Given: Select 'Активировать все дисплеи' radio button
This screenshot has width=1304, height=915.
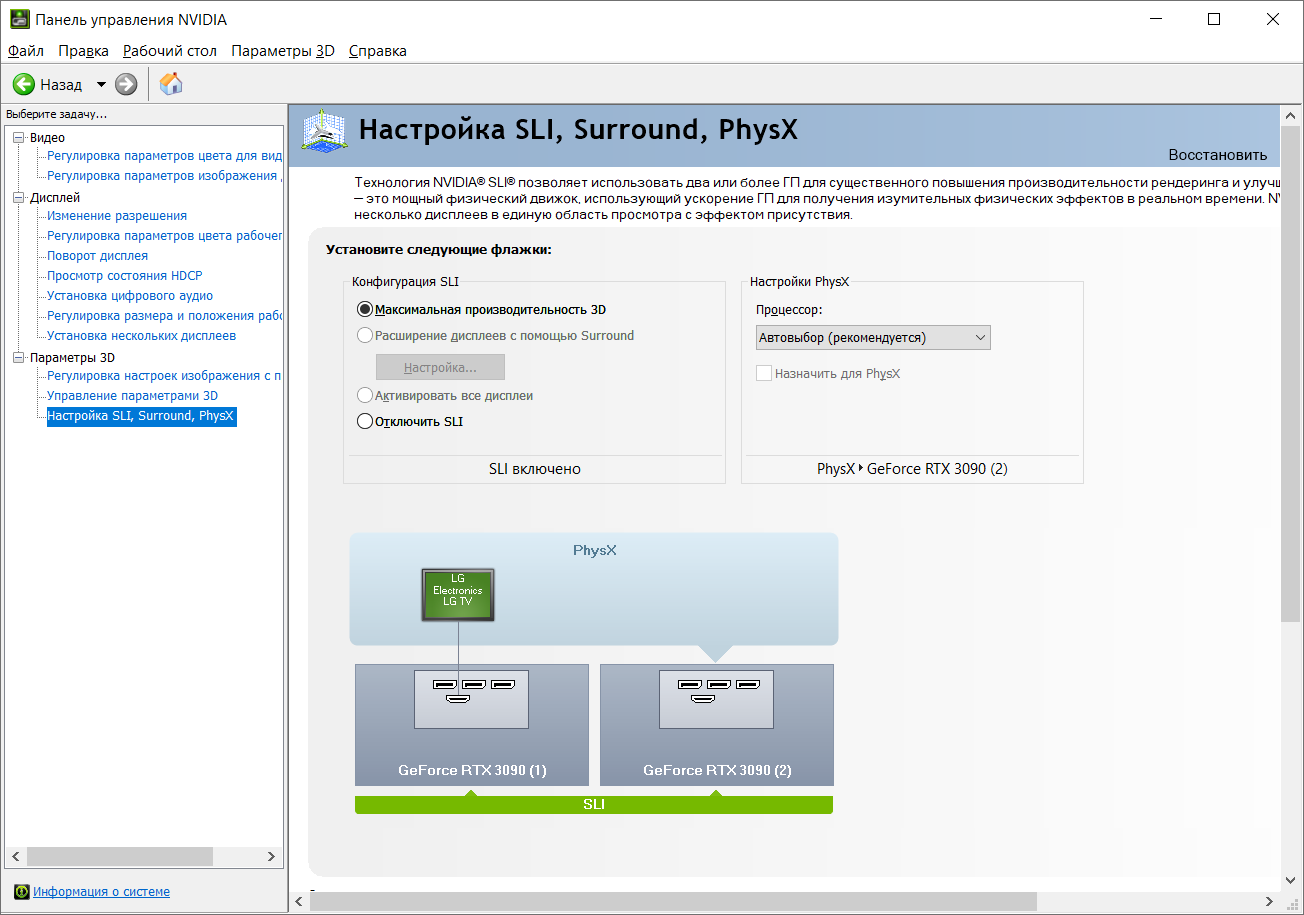Looking at the screenshot, I should tap(365, 396).
